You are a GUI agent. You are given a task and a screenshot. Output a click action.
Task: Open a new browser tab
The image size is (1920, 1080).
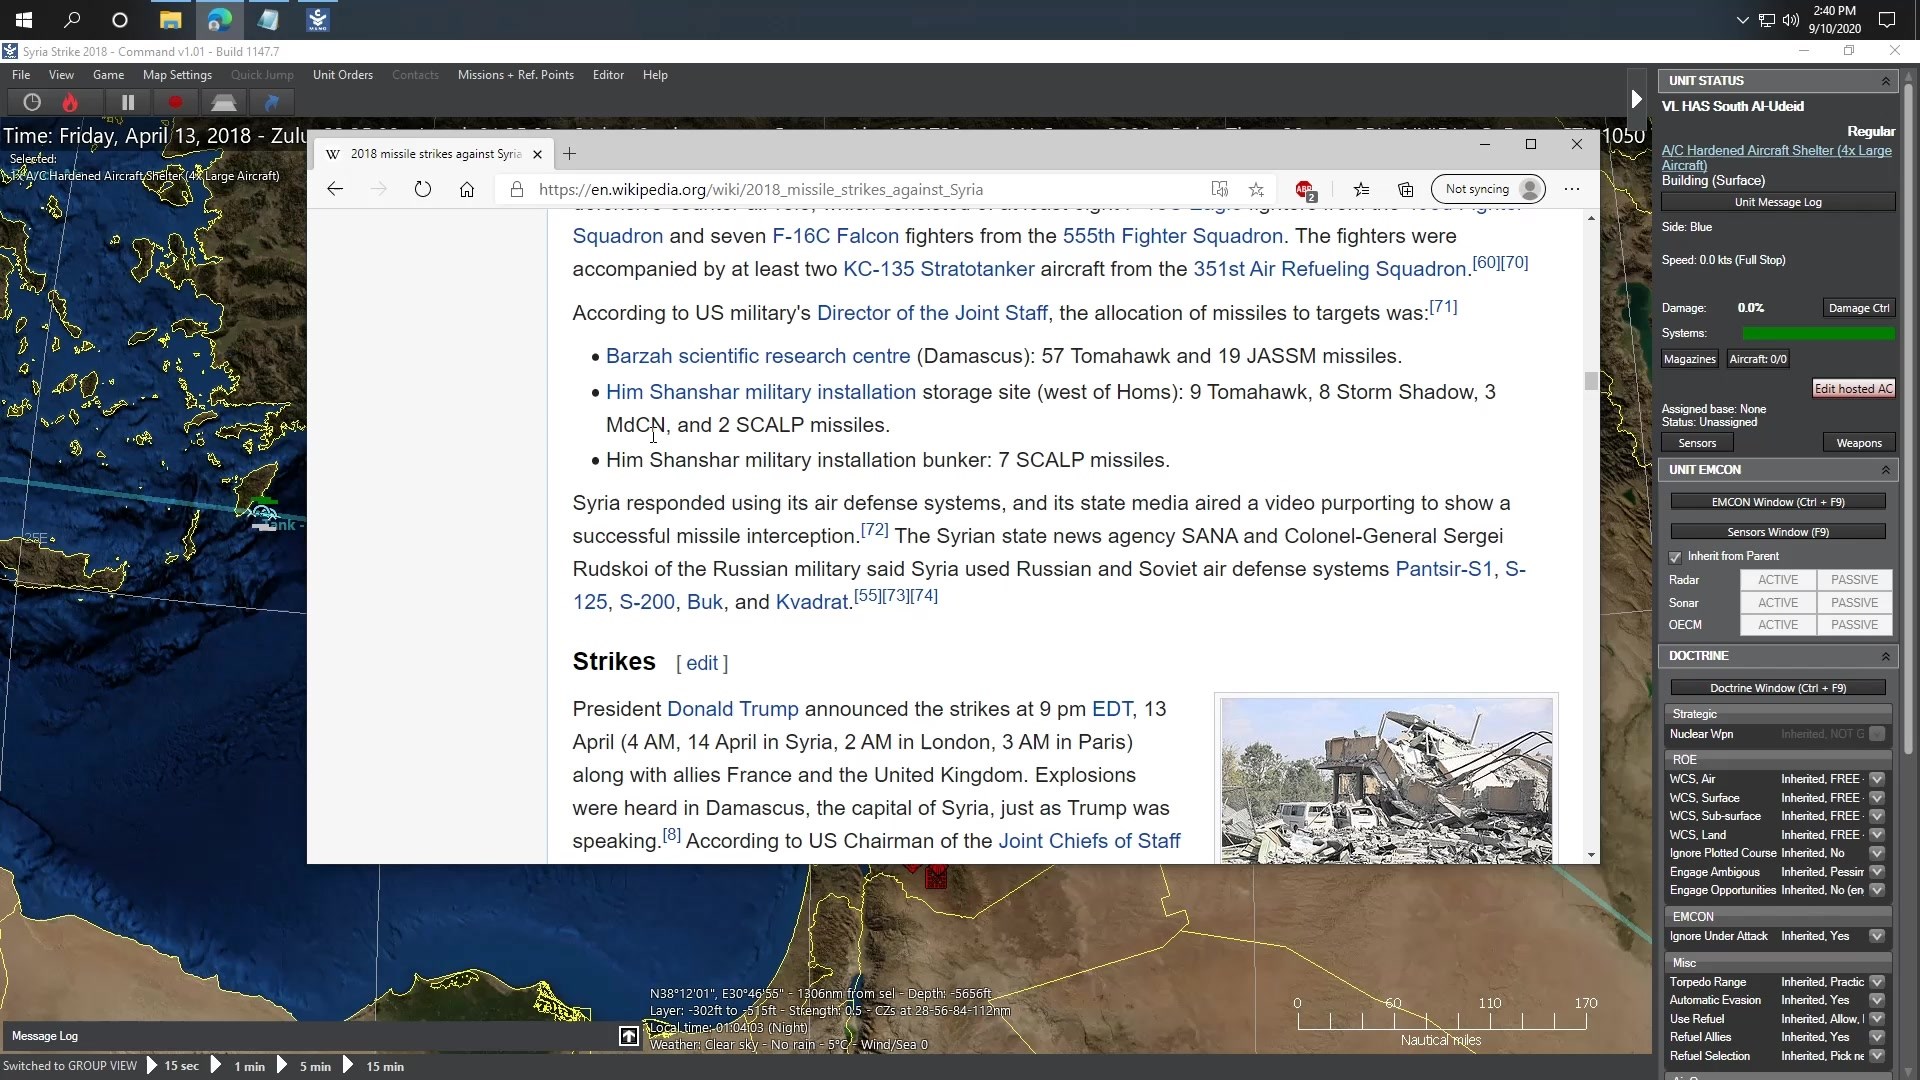(x=569, y=154)
